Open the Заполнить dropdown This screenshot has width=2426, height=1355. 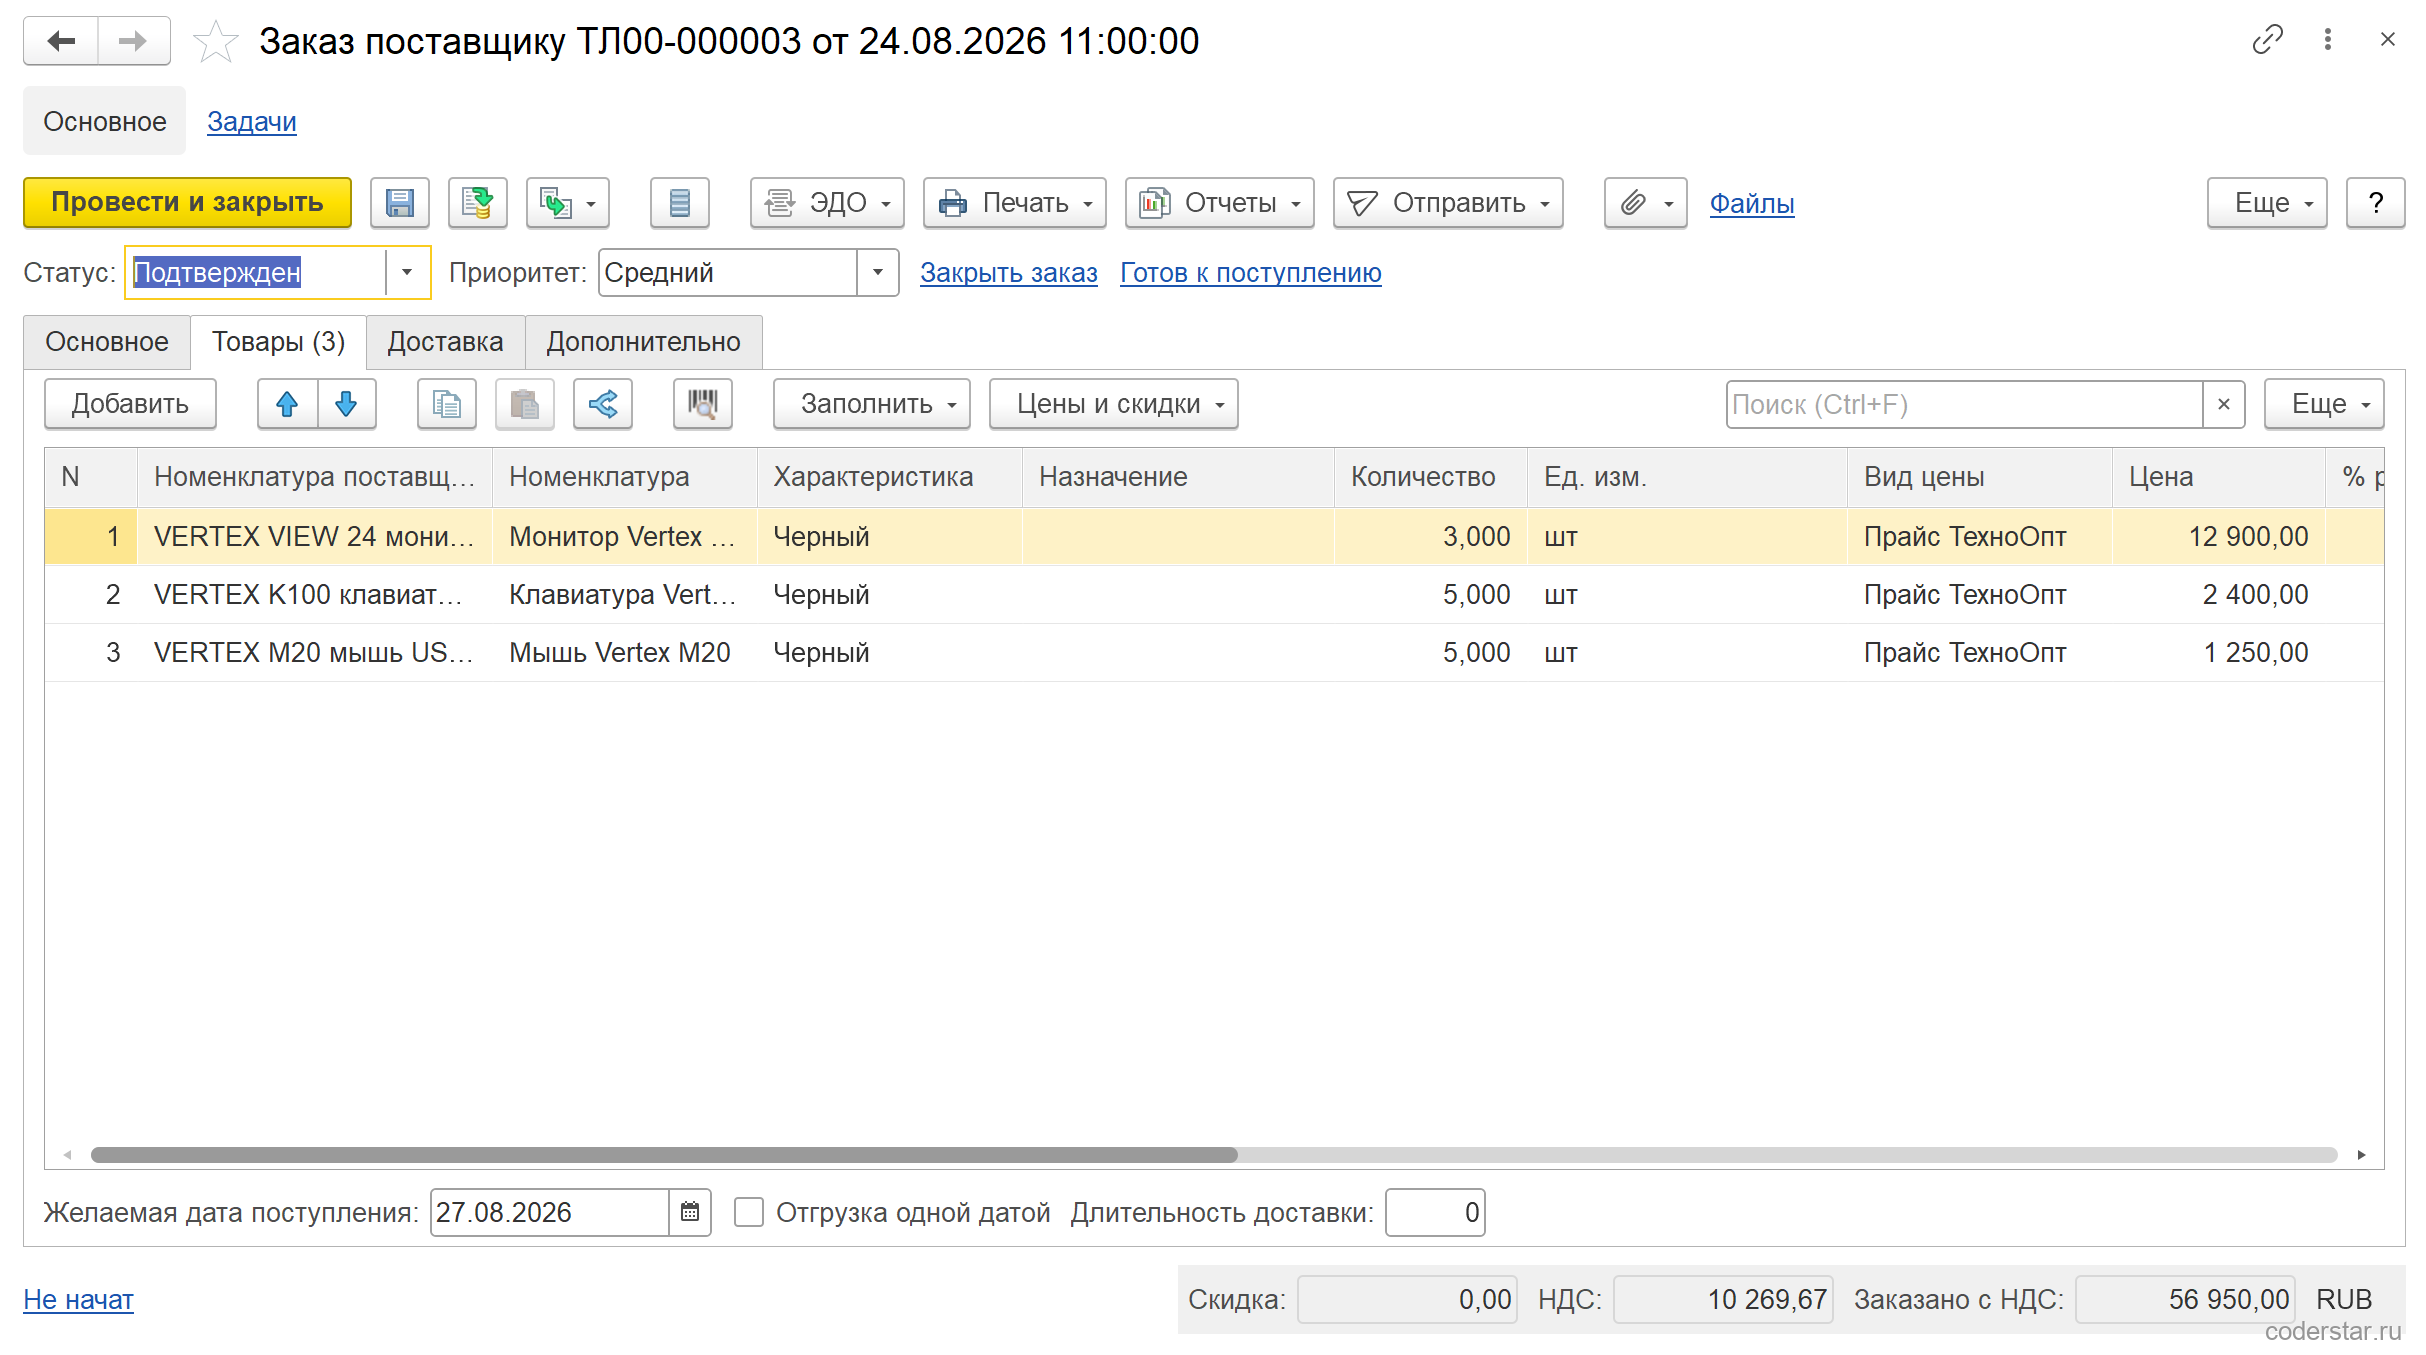[872, 404]
